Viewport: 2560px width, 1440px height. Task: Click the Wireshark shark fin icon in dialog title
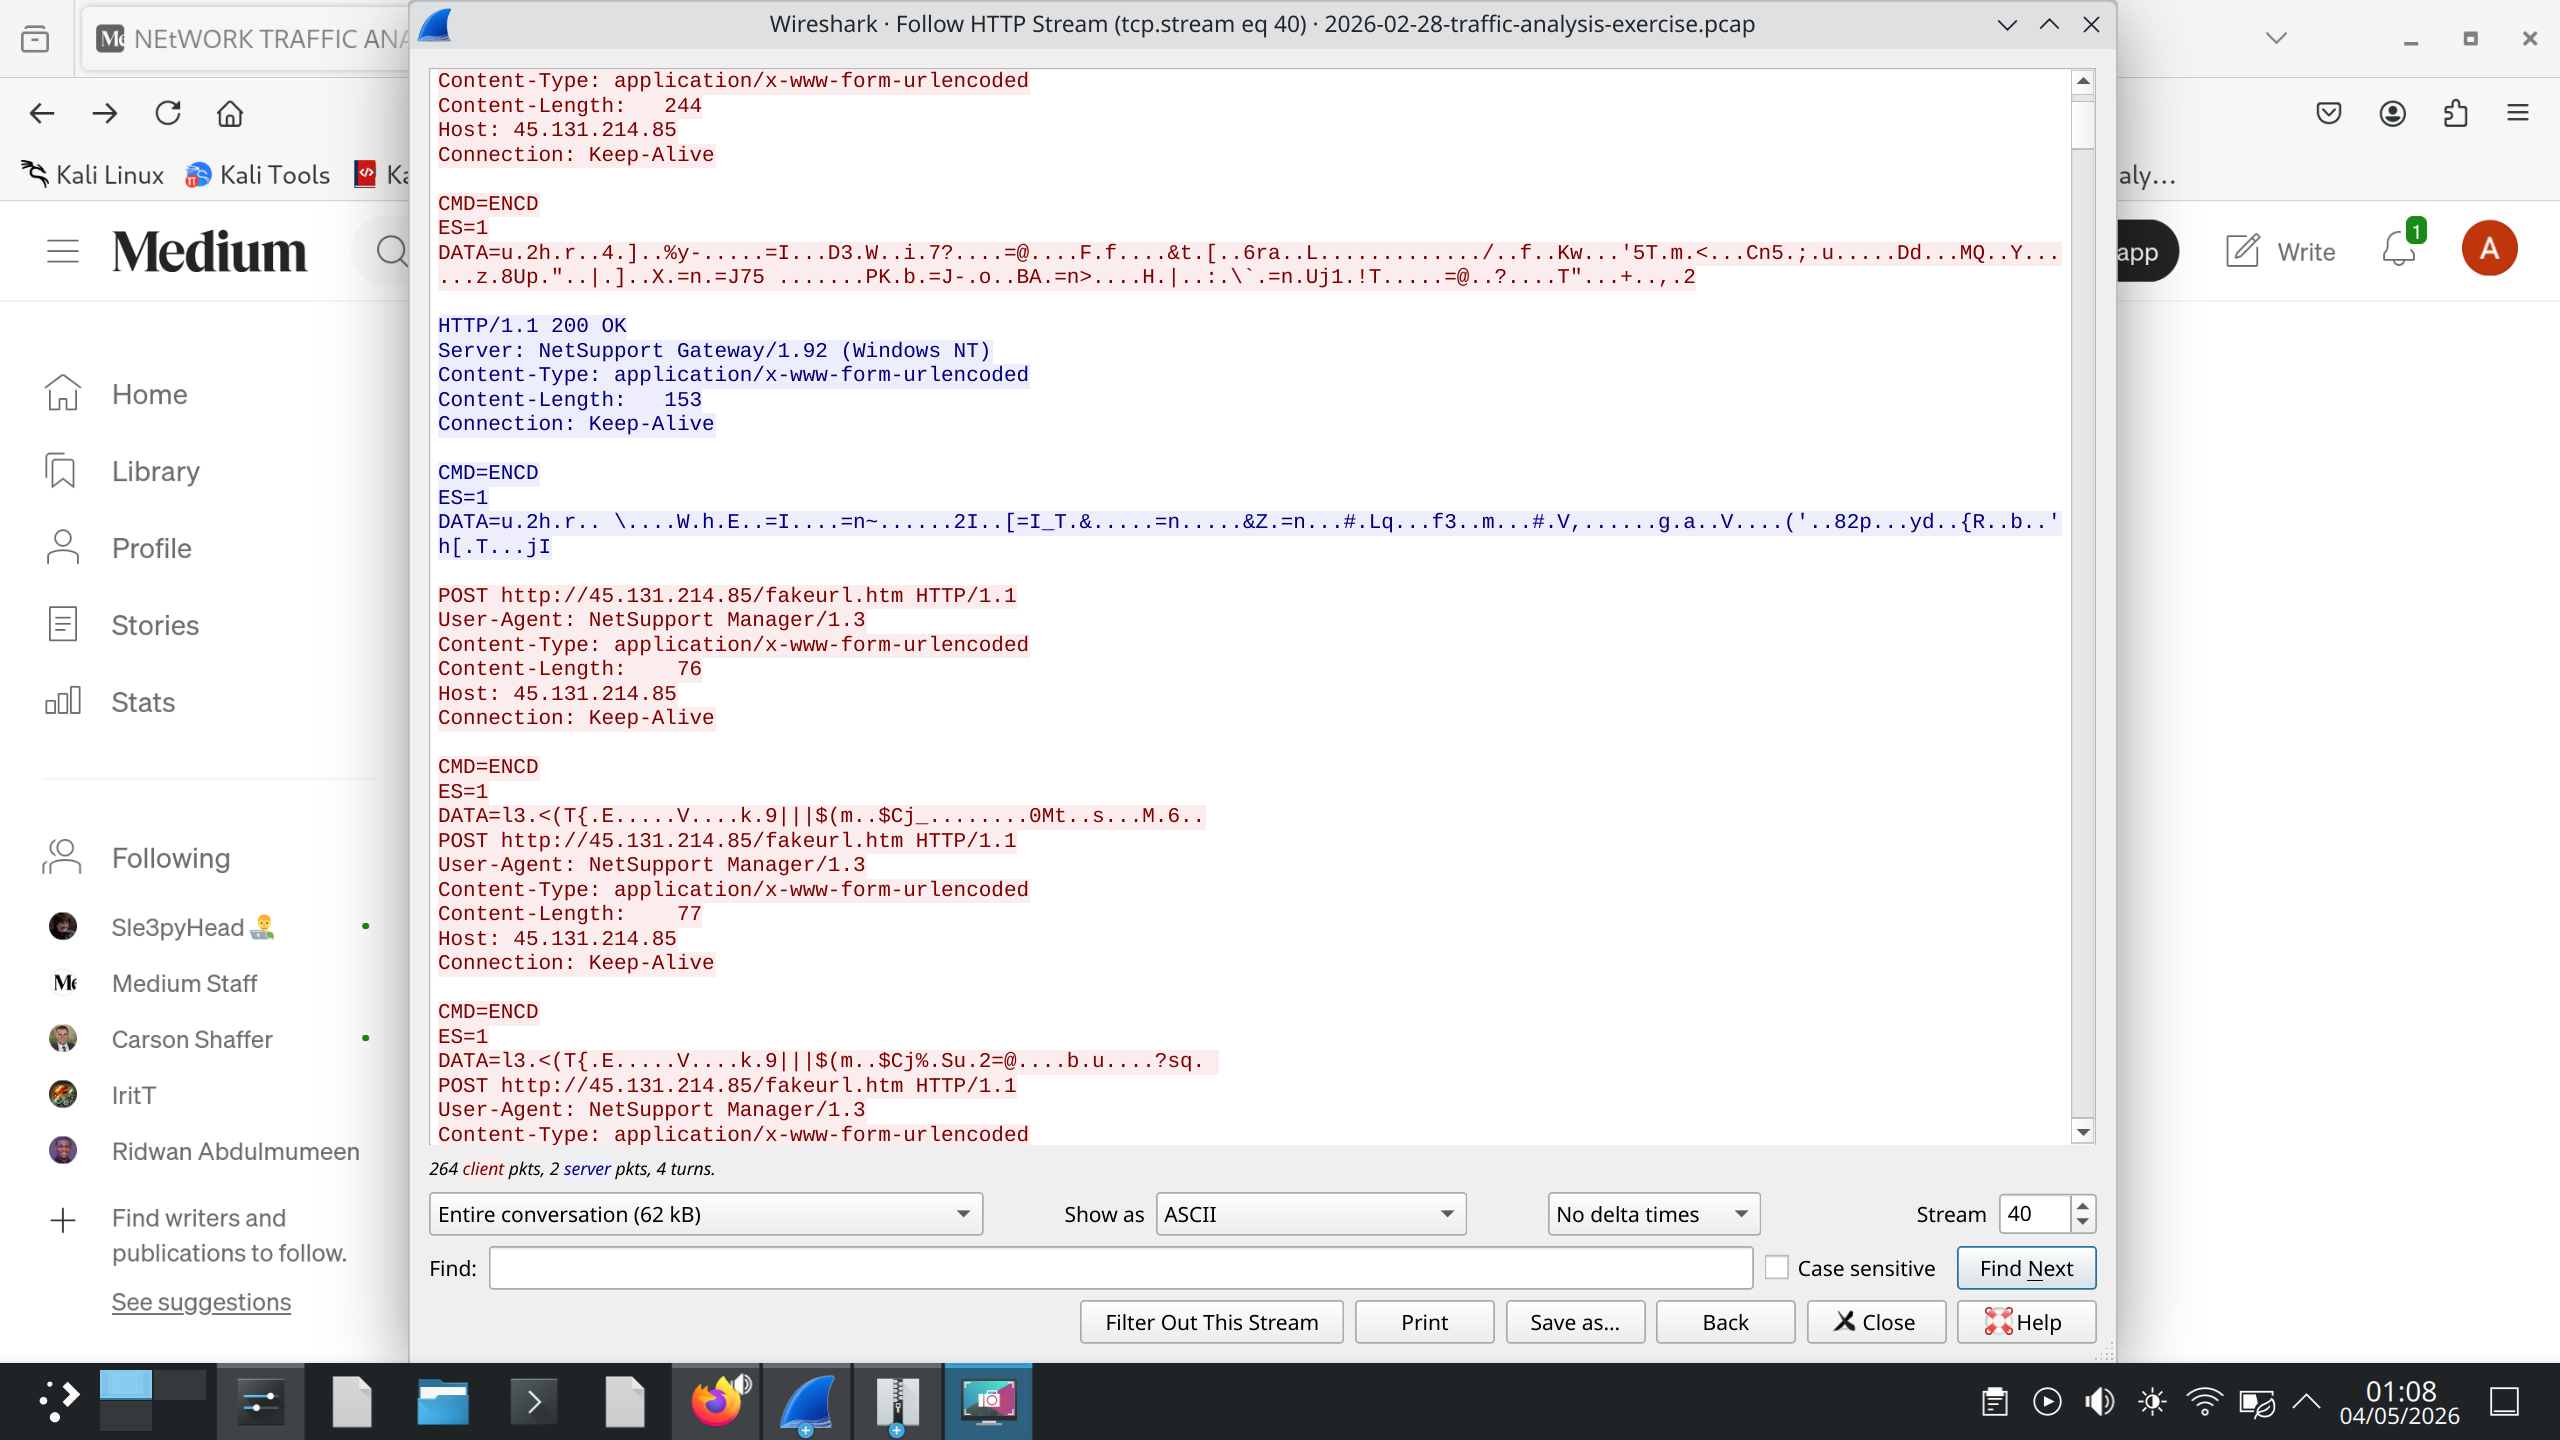tap(436, 24)
